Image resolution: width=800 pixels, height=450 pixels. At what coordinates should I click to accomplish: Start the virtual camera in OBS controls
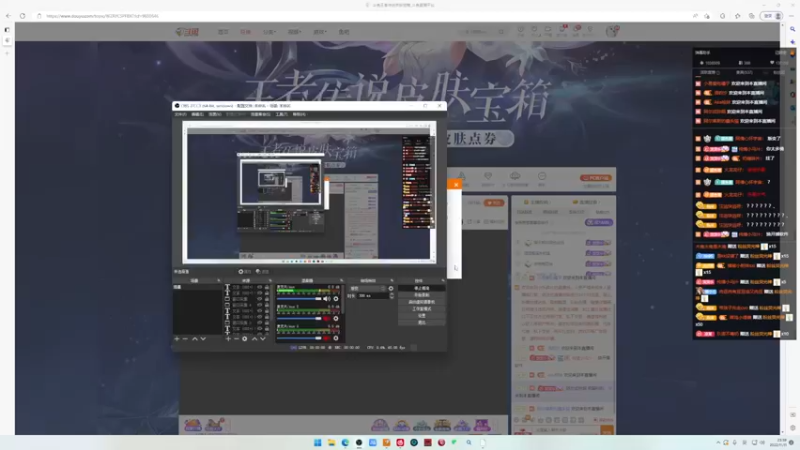pyautogui.click(x=421, y=302)
